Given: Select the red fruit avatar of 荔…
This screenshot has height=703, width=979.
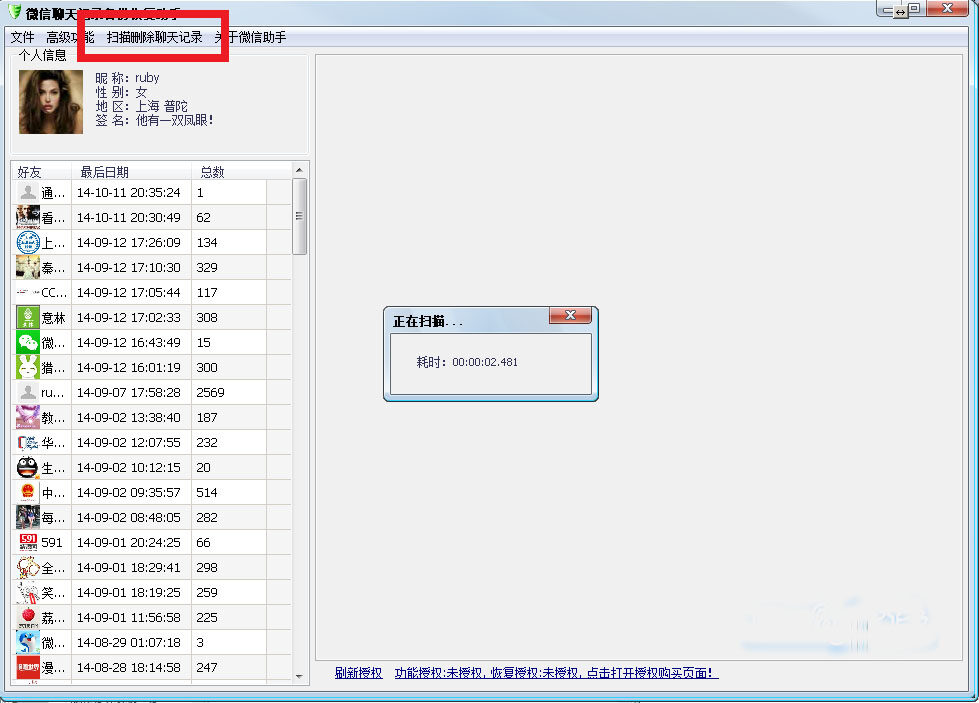Looking at the screenshot, I should pos(27,617).
